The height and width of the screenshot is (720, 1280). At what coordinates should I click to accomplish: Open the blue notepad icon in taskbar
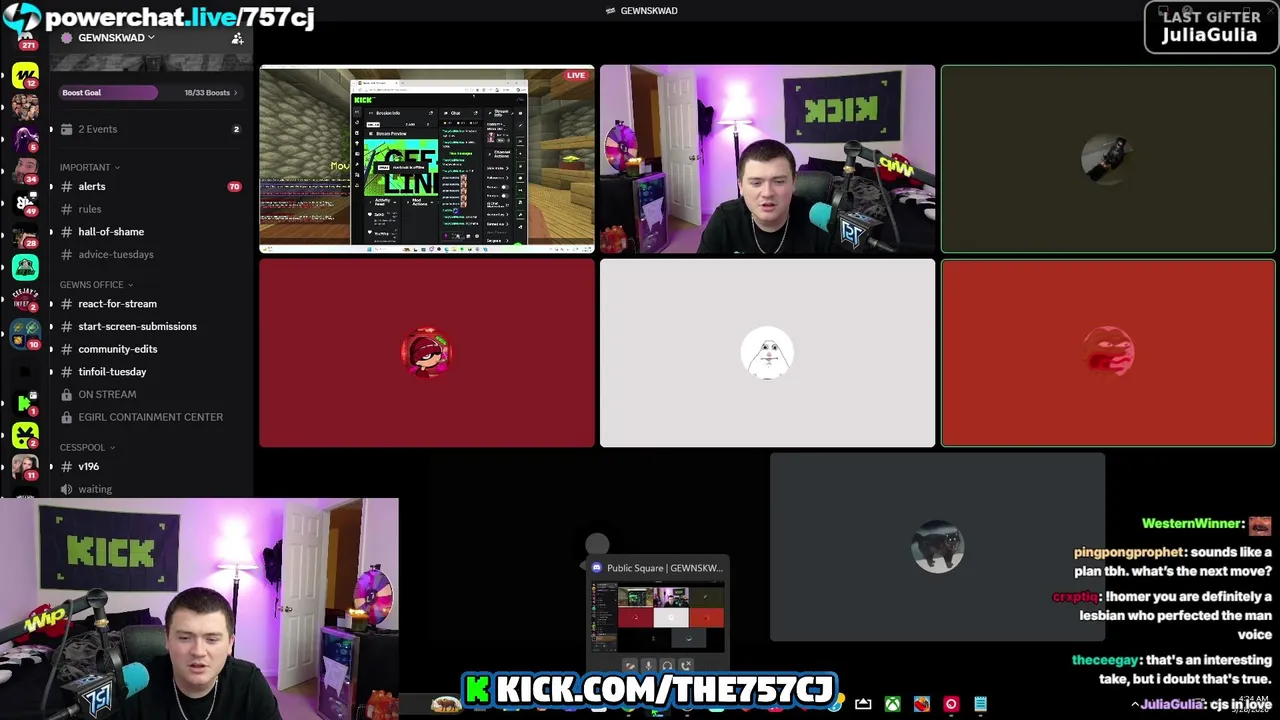tap(980, 704)
